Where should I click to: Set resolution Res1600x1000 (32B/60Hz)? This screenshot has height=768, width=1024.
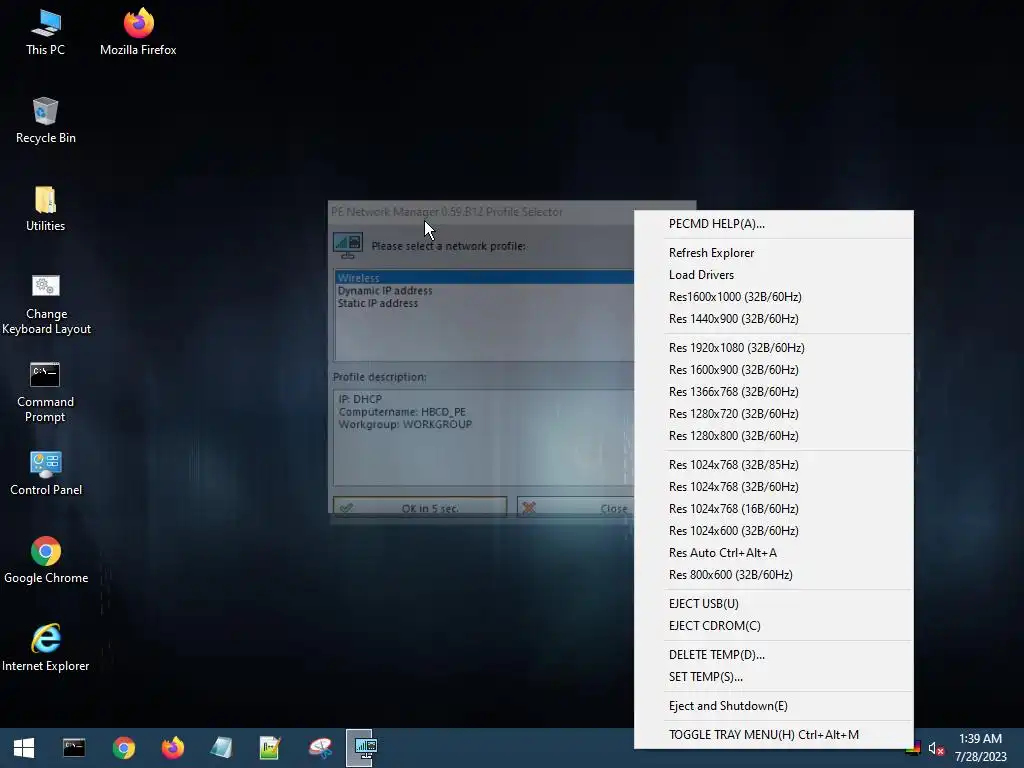coord(774,296)
